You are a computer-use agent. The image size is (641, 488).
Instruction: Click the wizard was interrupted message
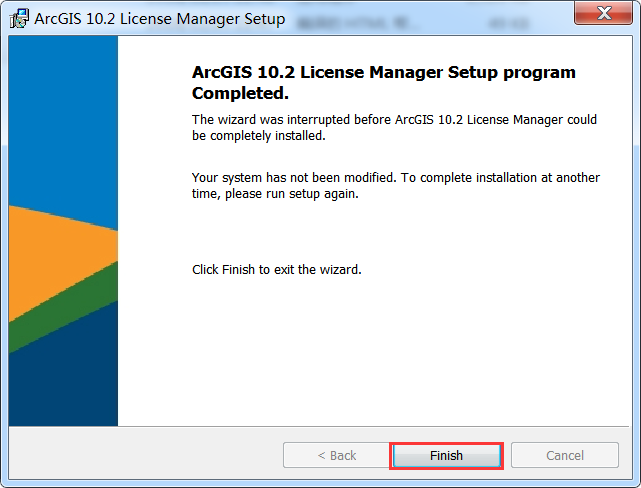click(x=394, y=127)
